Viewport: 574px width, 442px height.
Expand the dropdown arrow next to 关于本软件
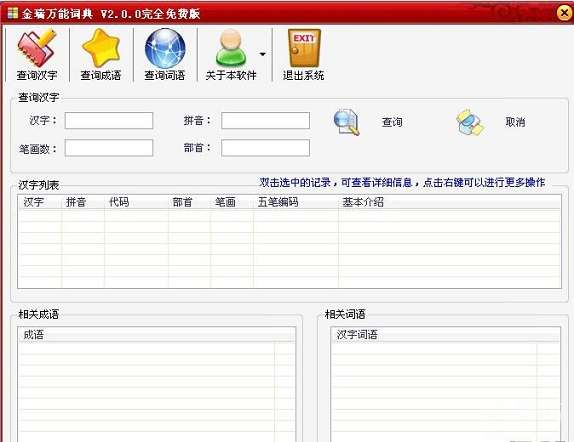[262, 54]
